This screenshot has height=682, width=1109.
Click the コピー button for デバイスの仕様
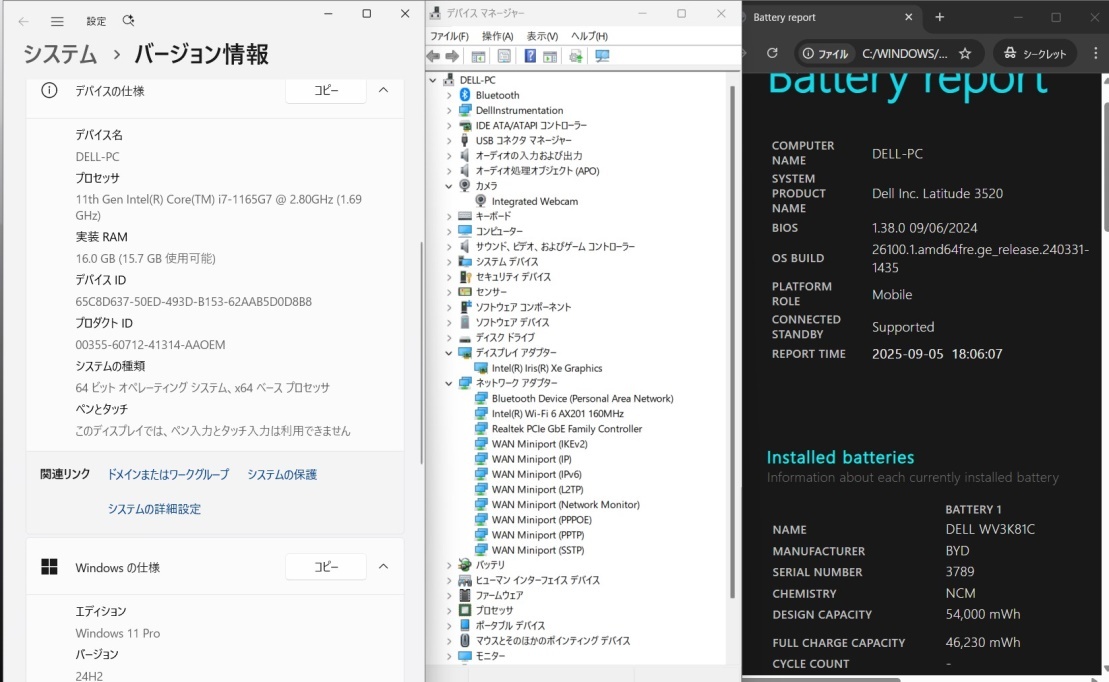(325, 89)
